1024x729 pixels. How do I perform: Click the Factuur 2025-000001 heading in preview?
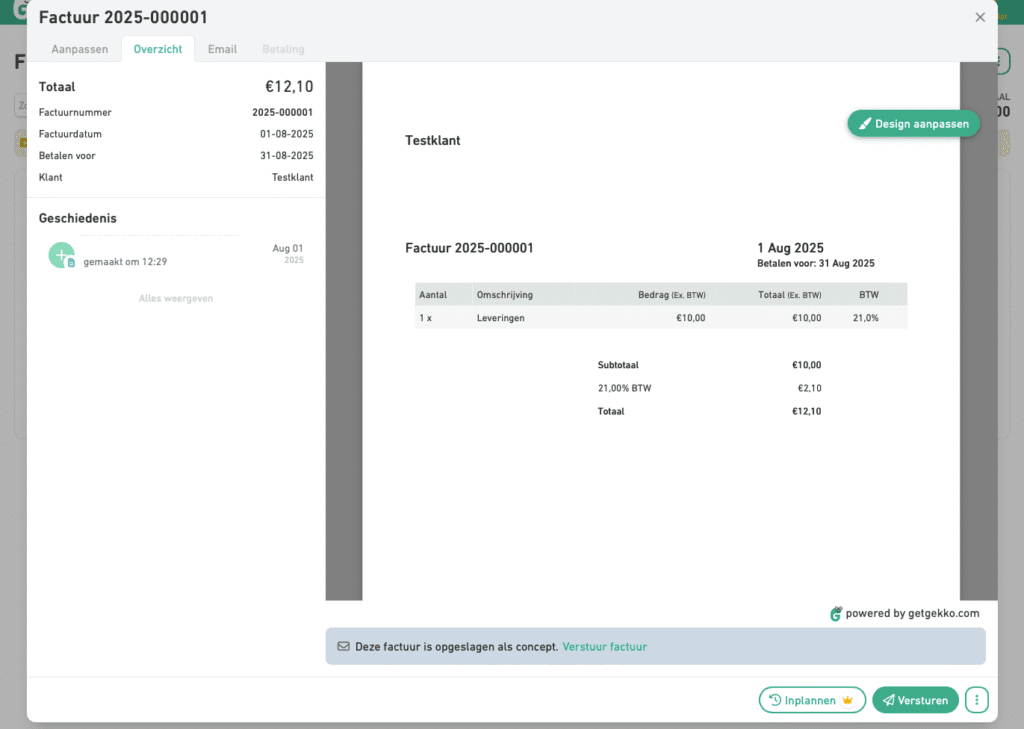[x=469, y=248]
